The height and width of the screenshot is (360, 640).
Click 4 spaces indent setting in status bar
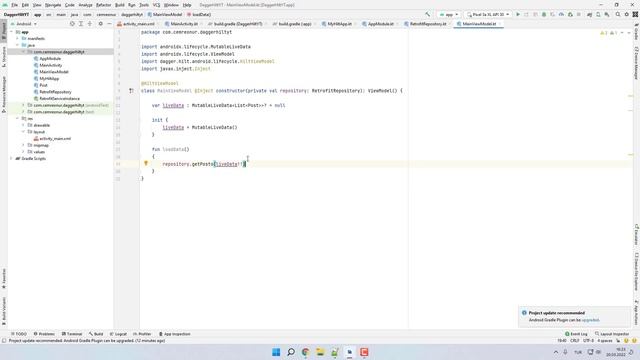click(x=605, y=340)
